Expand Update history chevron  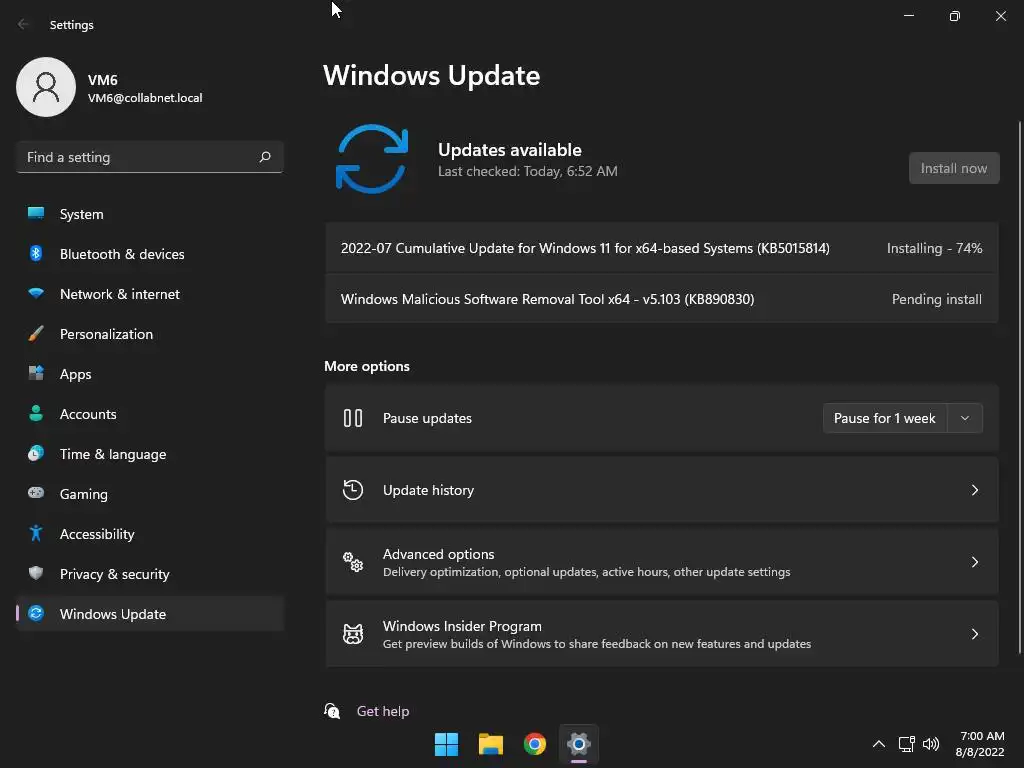(x=974, y=490)
